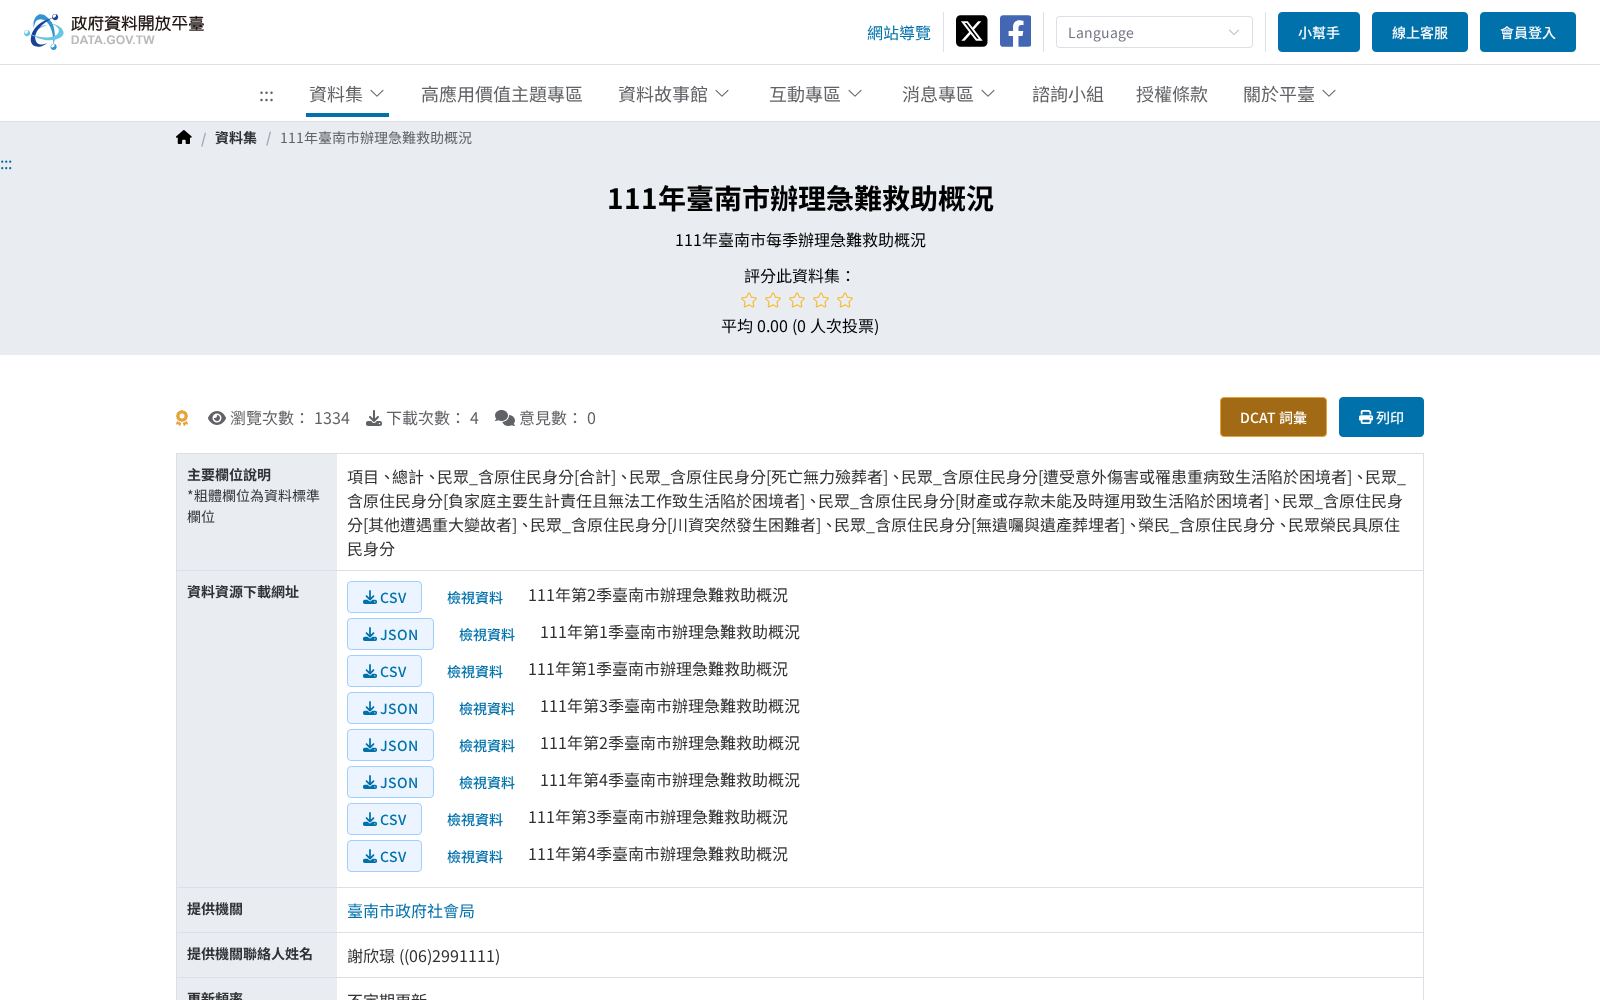
Task: Open the 網站導覽 sitemap link
Action: point(899,33)
